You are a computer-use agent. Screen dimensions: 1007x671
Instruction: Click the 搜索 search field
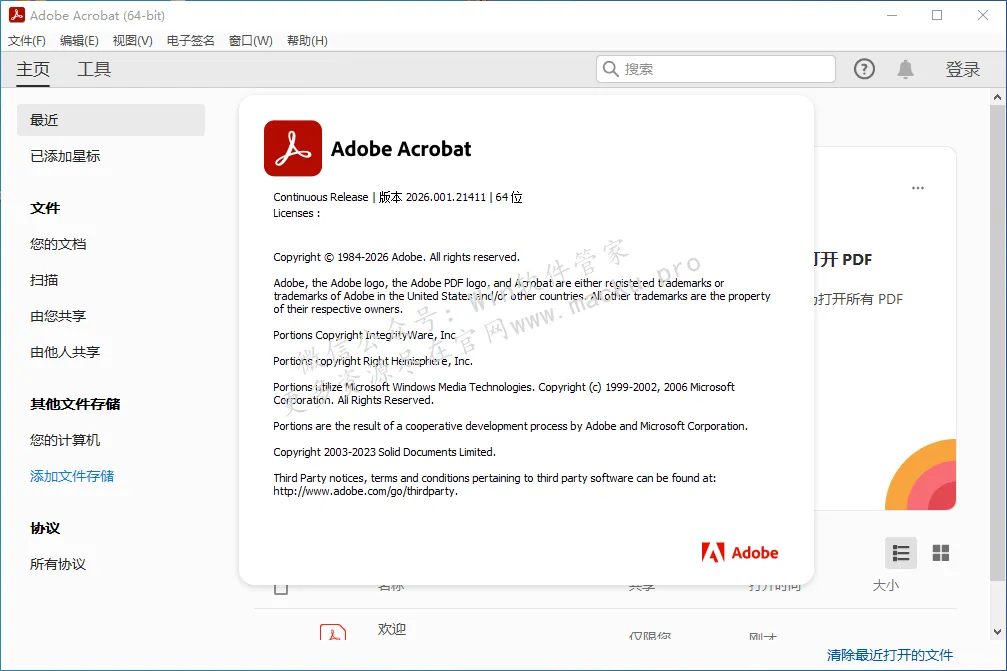715,69
